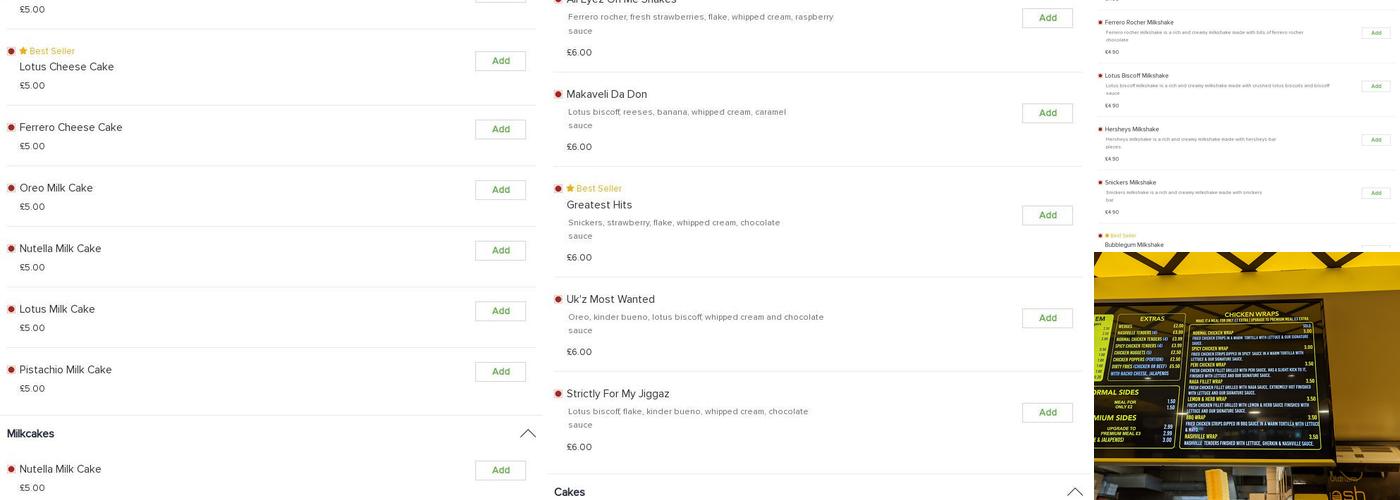Select the Cakes category header

(x=569, y=492)
